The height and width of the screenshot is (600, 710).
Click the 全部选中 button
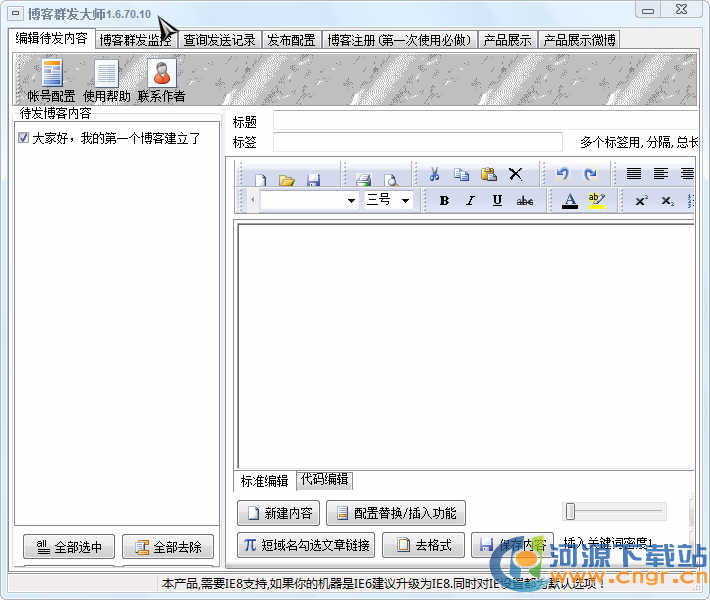(69, 547)
